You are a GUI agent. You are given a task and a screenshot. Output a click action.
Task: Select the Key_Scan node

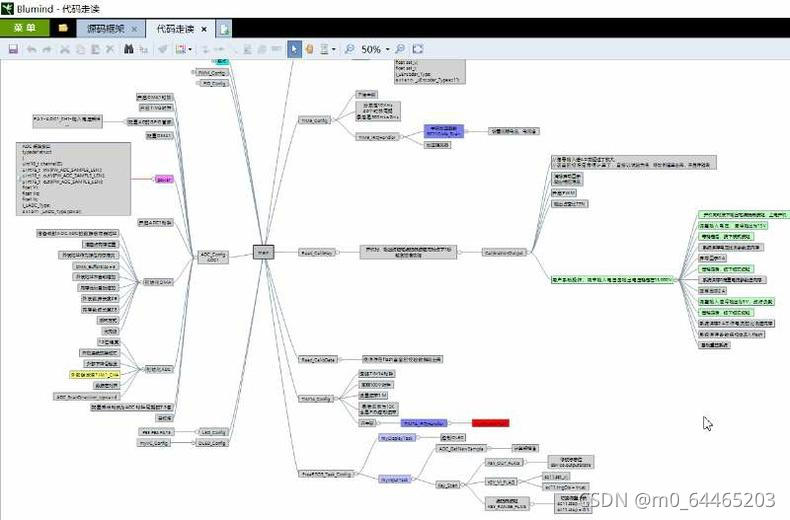coord(448,485)
